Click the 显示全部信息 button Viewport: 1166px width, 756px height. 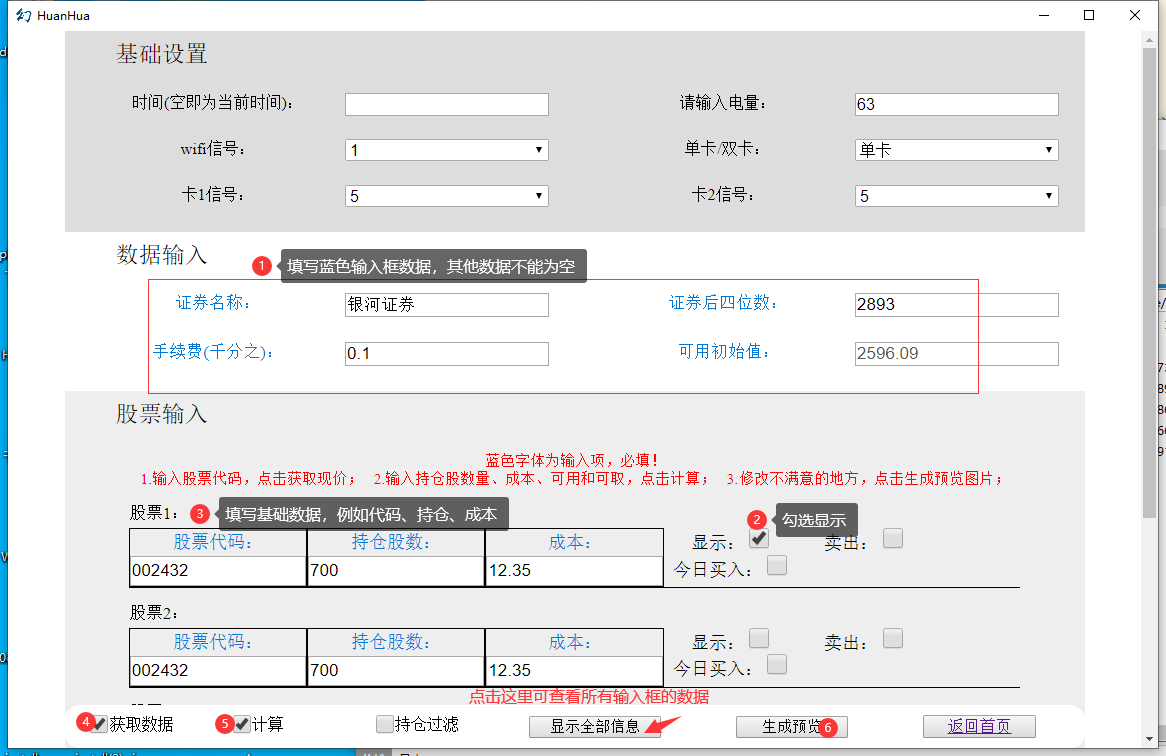[x=594, y=727]
